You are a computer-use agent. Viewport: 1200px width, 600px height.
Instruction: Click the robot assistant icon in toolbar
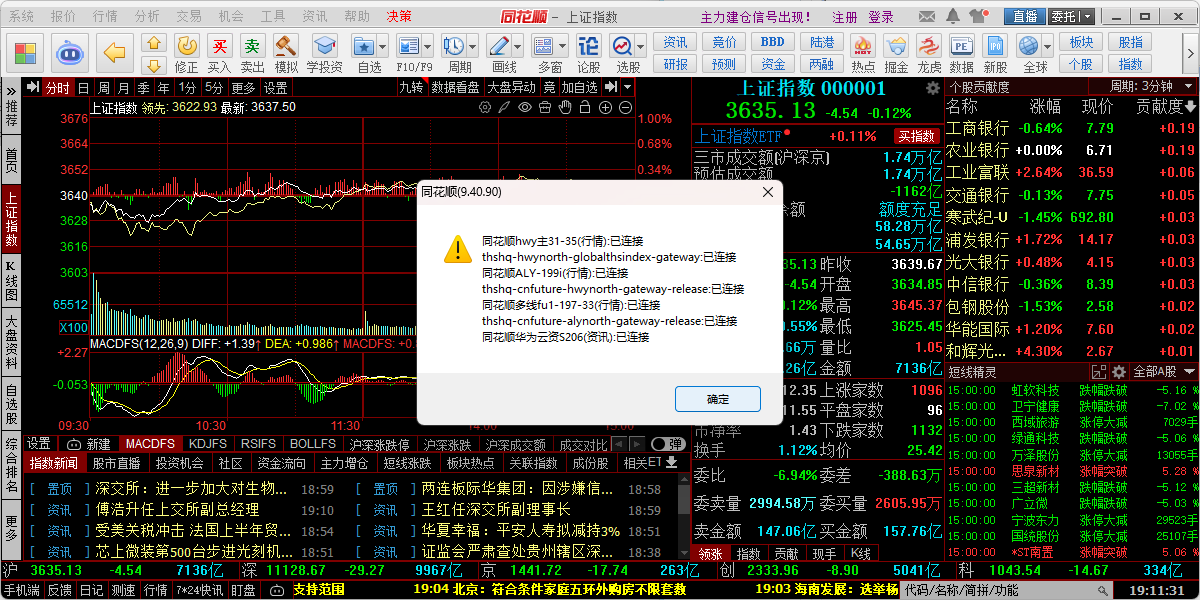coord(71,51)
